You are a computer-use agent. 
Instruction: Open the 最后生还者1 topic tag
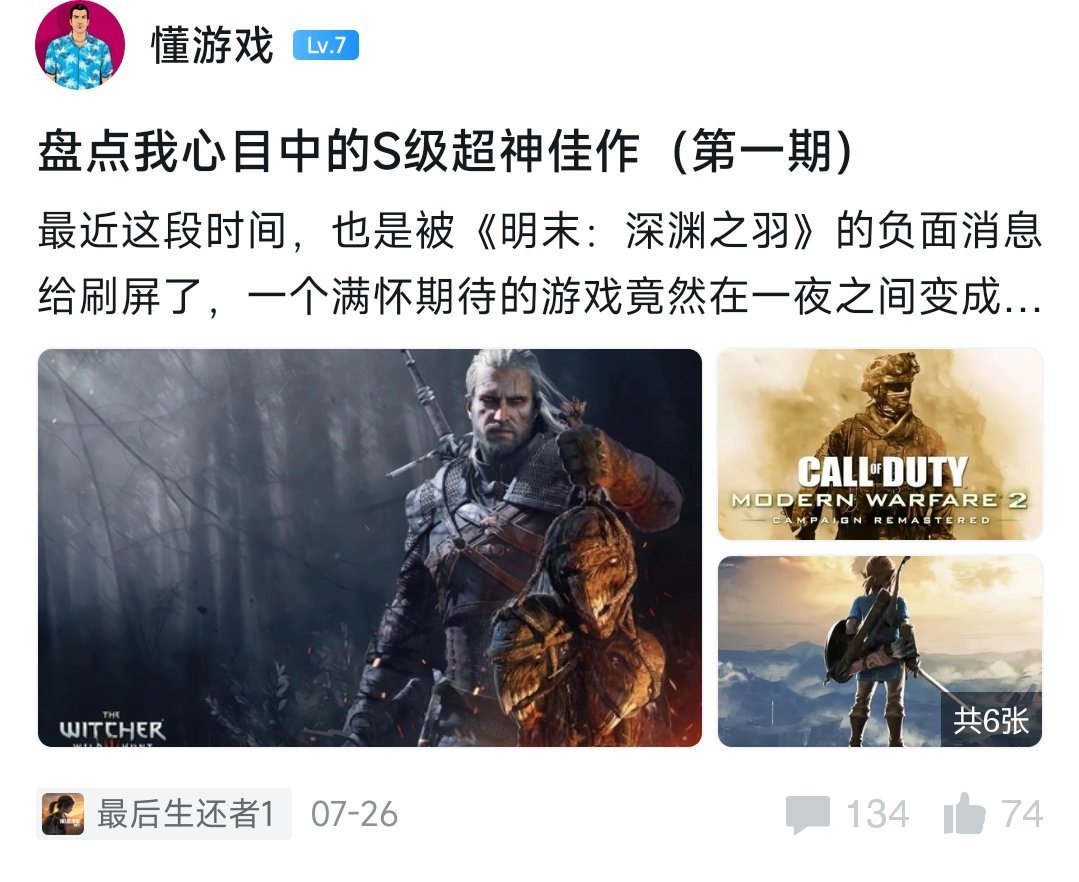pyautogui.click(x=164, y=814)
